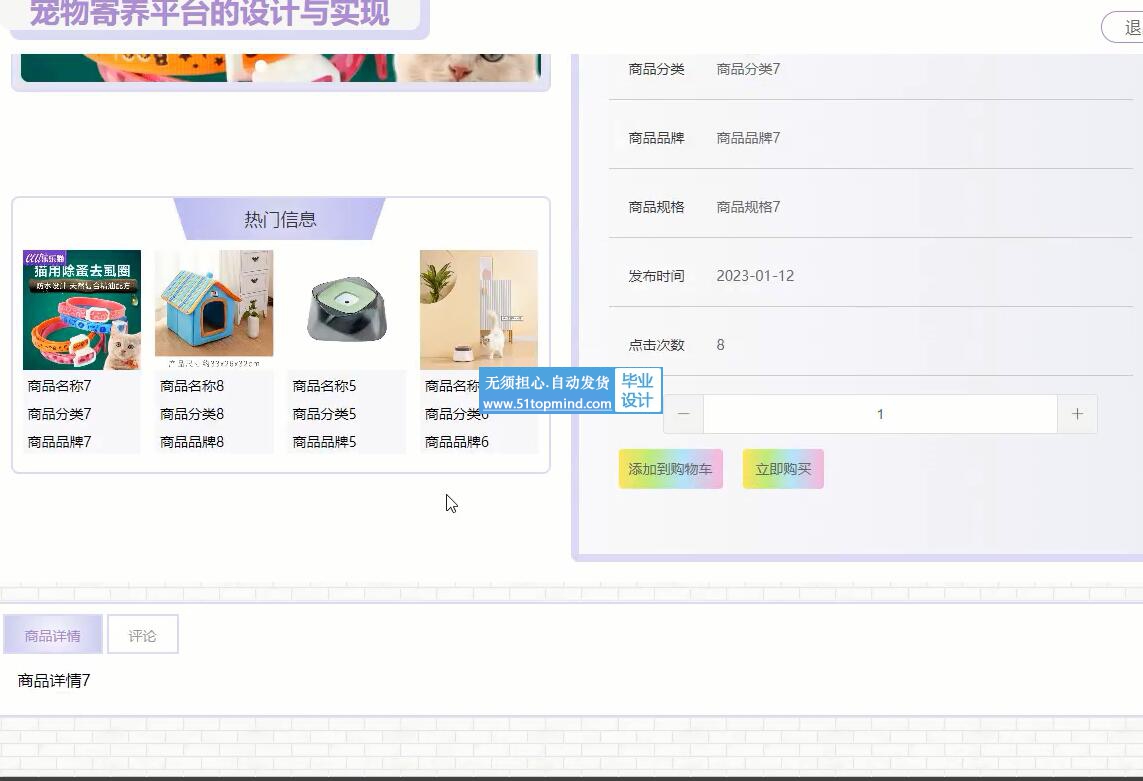Click the 商品名称8 label
1143x781 pixels.
point(192,386)
